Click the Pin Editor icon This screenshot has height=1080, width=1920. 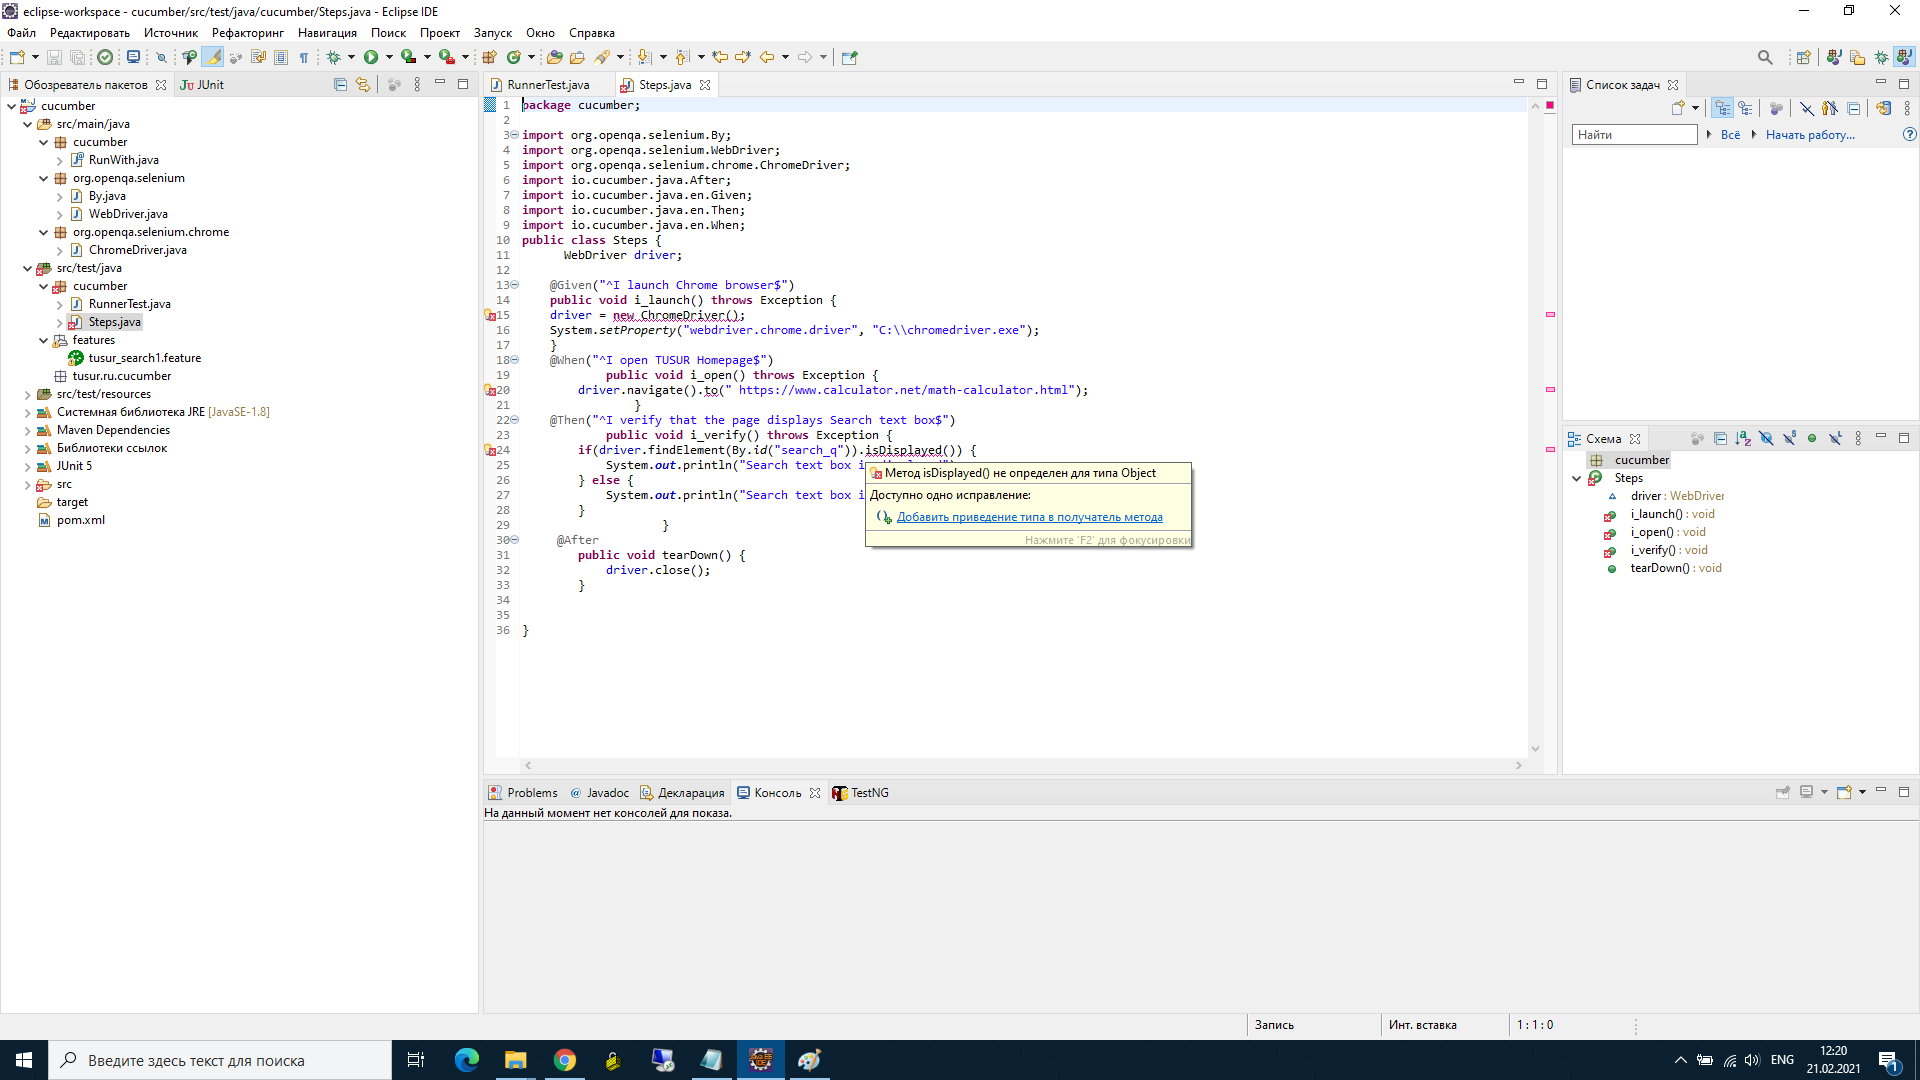click(850, 57)
